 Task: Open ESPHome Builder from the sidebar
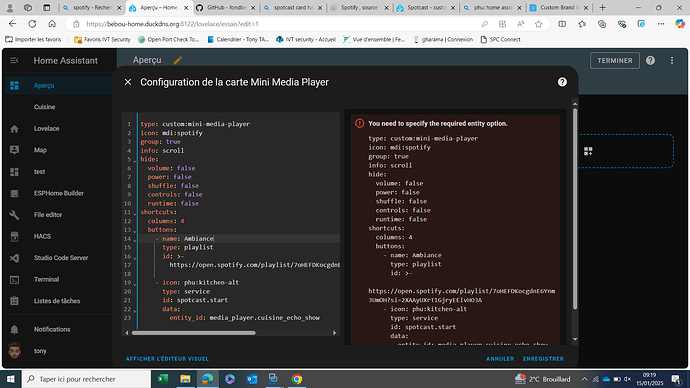click(57, 193)
